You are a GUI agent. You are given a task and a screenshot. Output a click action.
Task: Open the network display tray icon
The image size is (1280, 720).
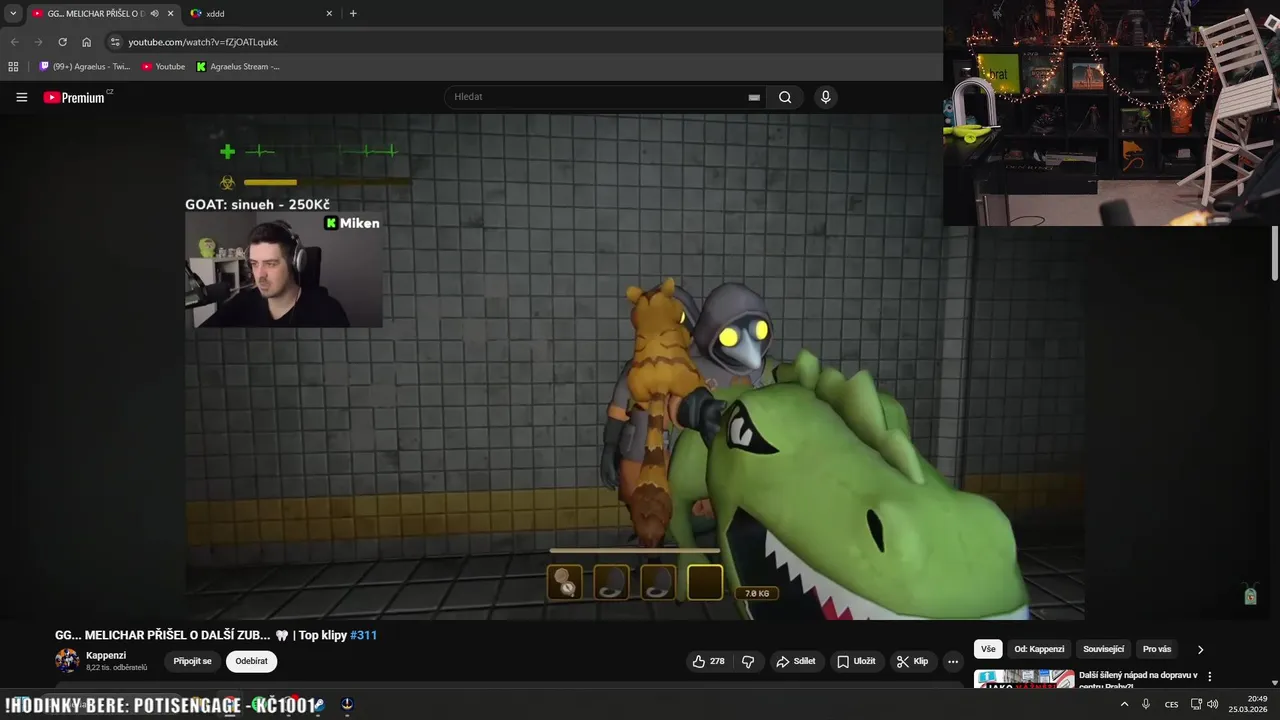[x=1196, y=704]
